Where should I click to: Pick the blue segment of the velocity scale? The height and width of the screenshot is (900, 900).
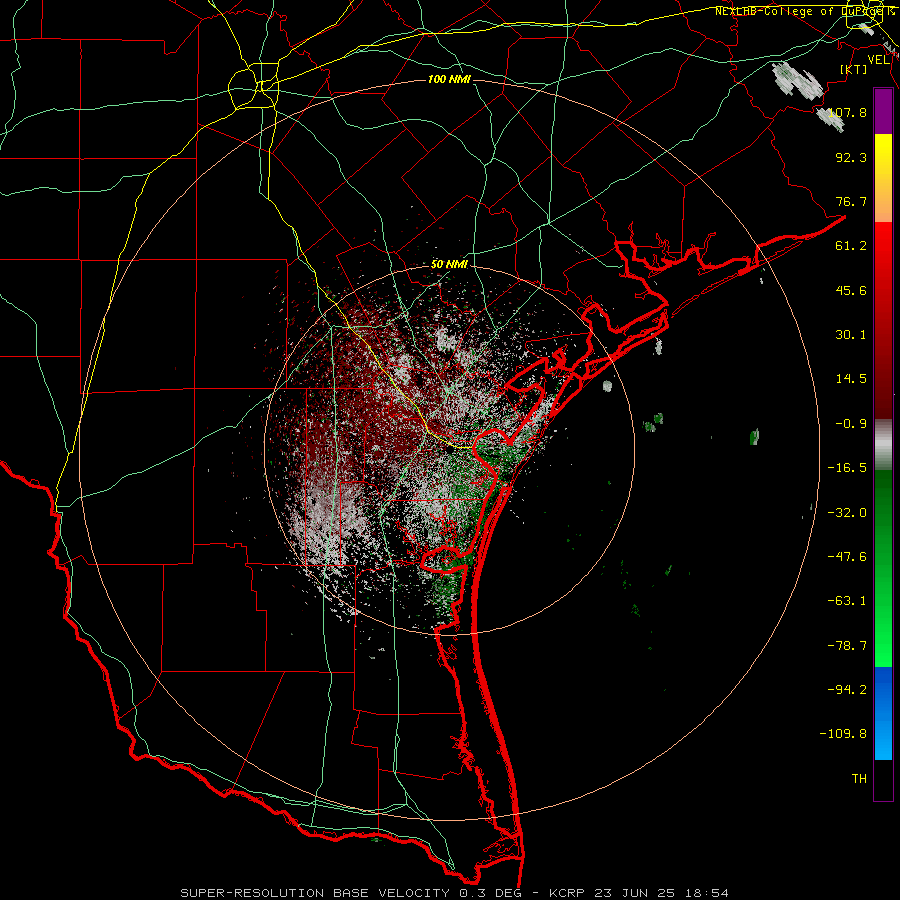883,713
